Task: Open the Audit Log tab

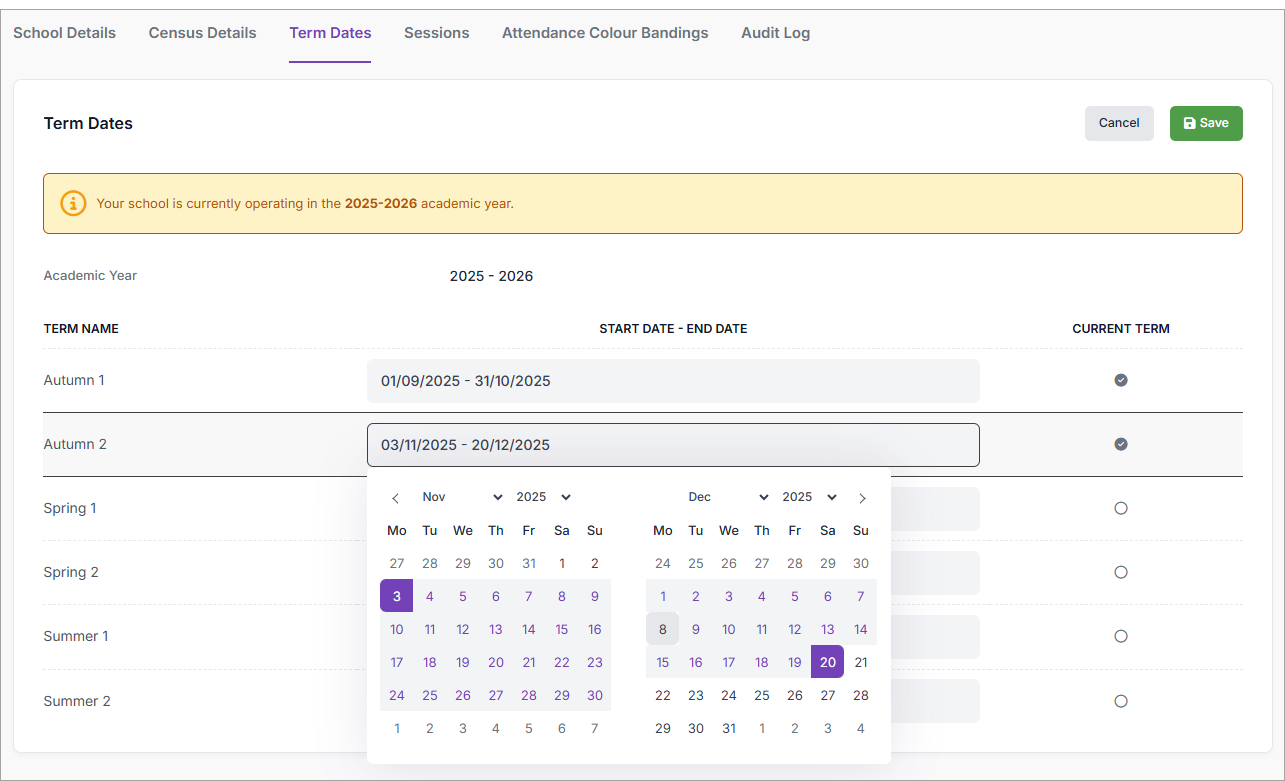Action: click(775, 33)
